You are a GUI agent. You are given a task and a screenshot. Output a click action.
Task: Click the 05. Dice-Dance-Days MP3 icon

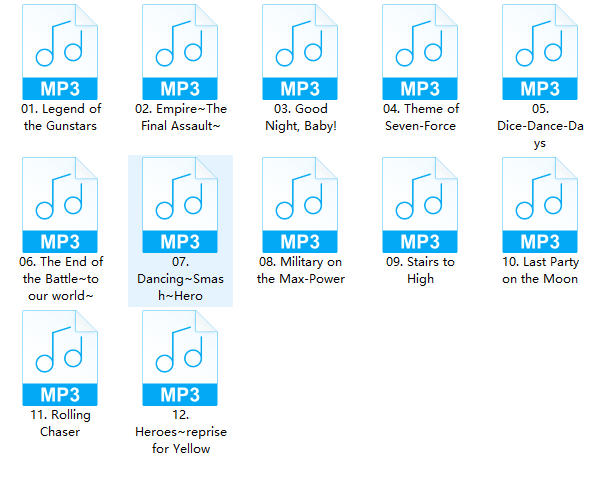pyautogui.click(x=540, y=52)
